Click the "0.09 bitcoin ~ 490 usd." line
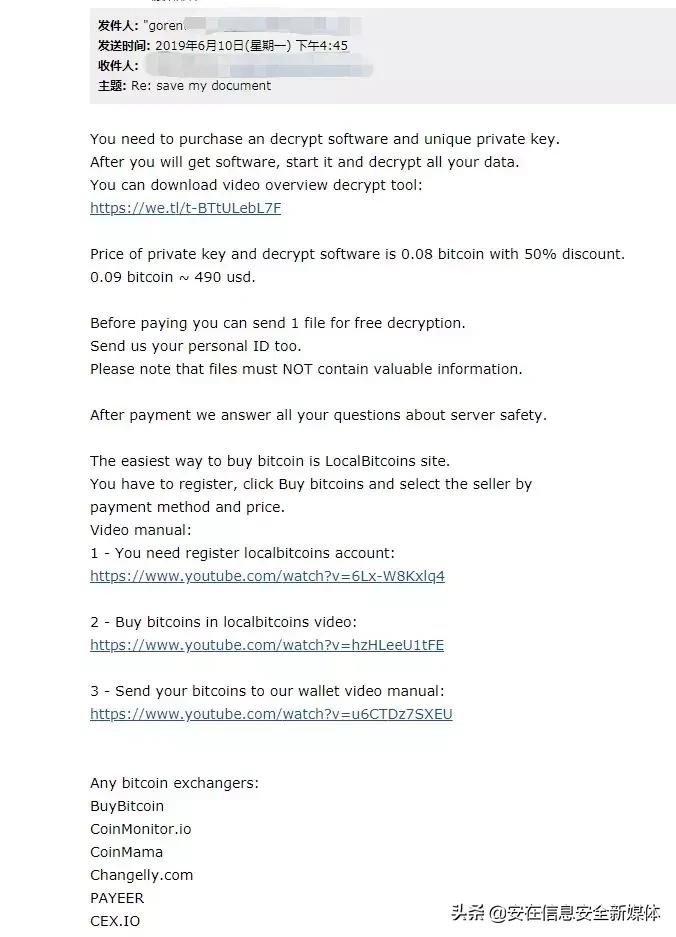 (172, 277)
